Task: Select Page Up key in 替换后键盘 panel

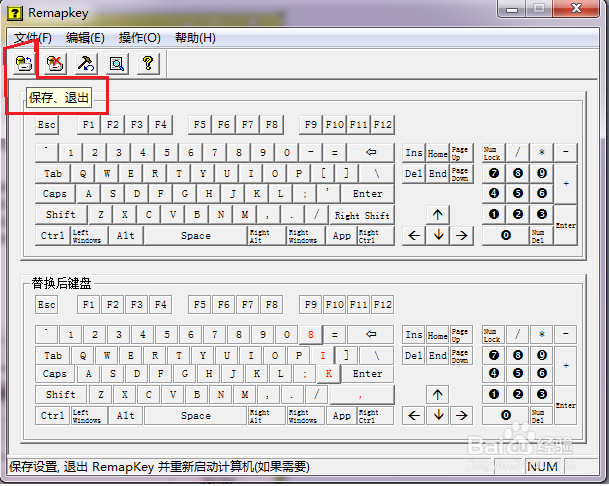Action: pyautogui.click(x=461, y=334)
